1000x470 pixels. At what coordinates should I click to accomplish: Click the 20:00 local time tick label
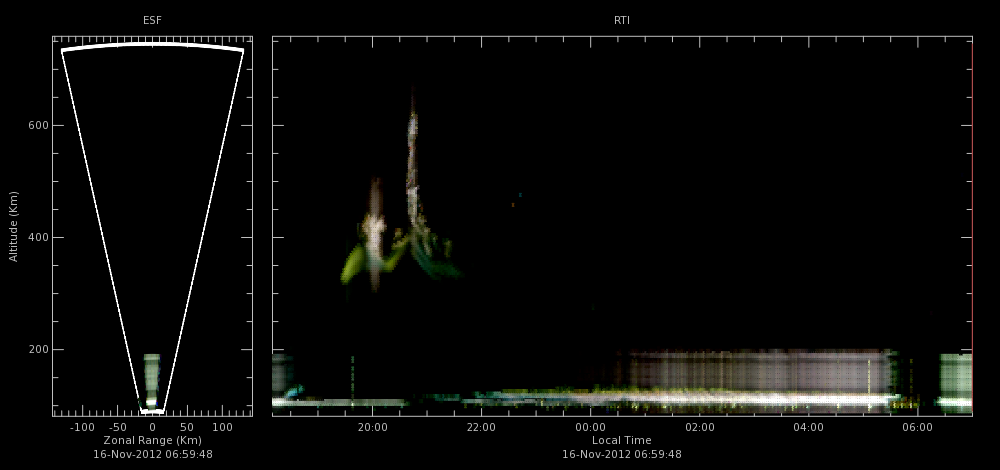point(372,427)
